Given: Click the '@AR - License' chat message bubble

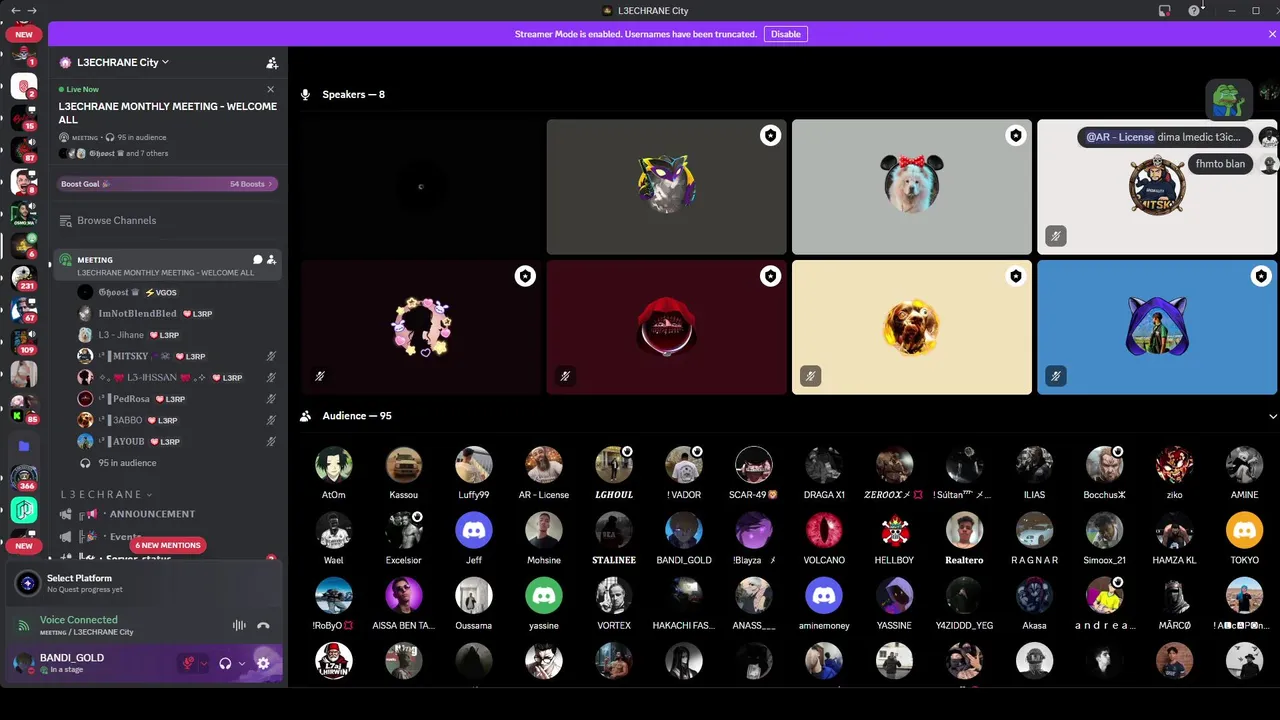Looking at the screenshot, I should point(1165,137).
